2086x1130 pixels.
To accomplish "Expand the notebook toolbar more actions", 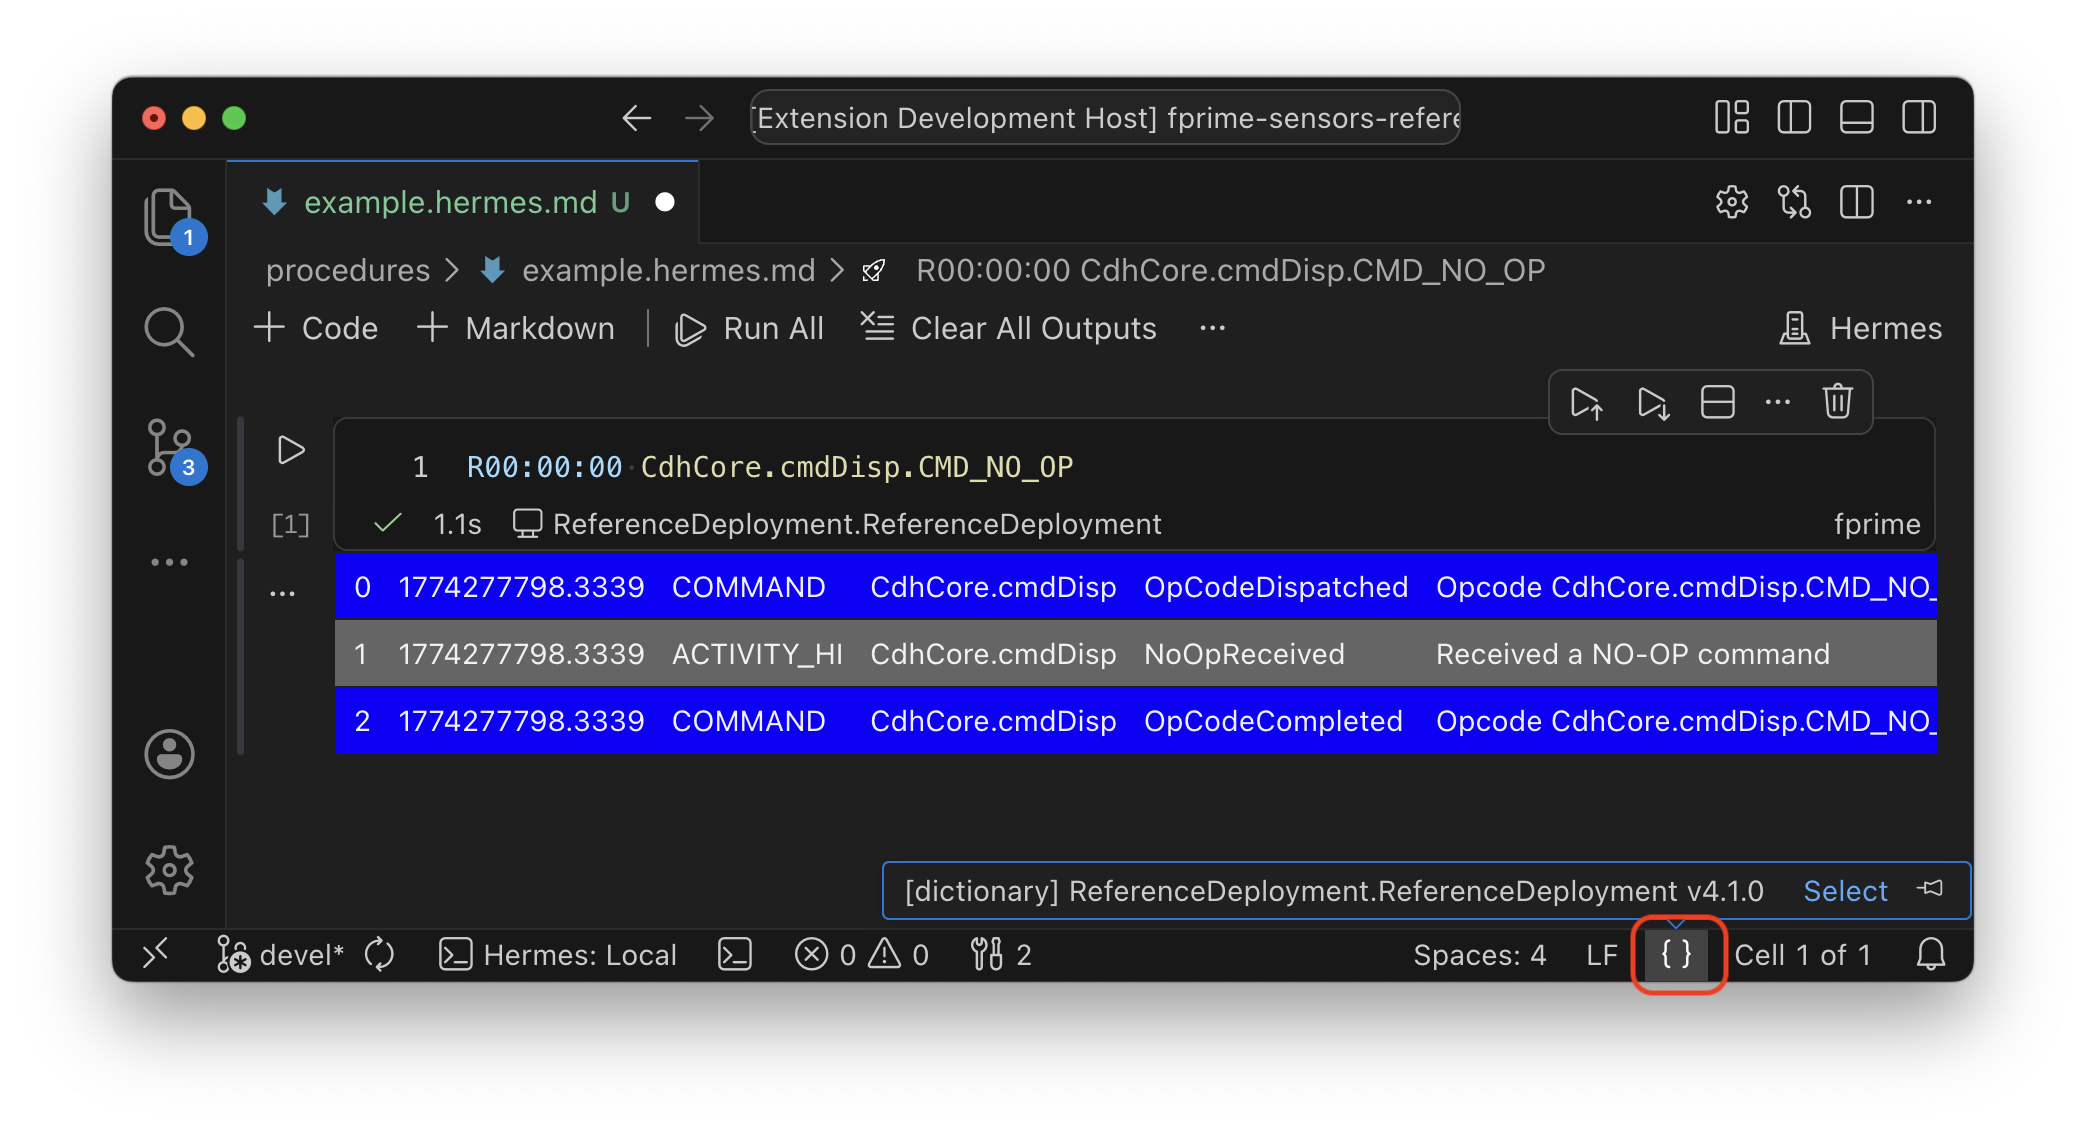I will tap(1212, 328).
